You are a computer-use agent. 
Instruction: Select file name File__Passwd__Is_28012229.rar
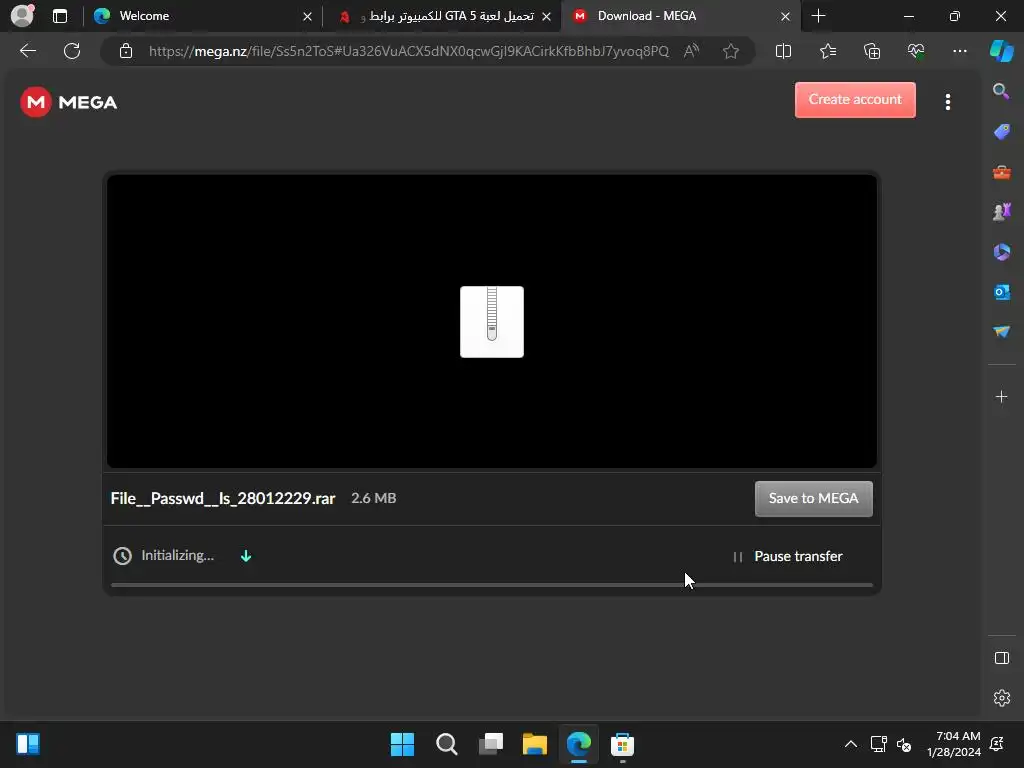tap(223, 498)
